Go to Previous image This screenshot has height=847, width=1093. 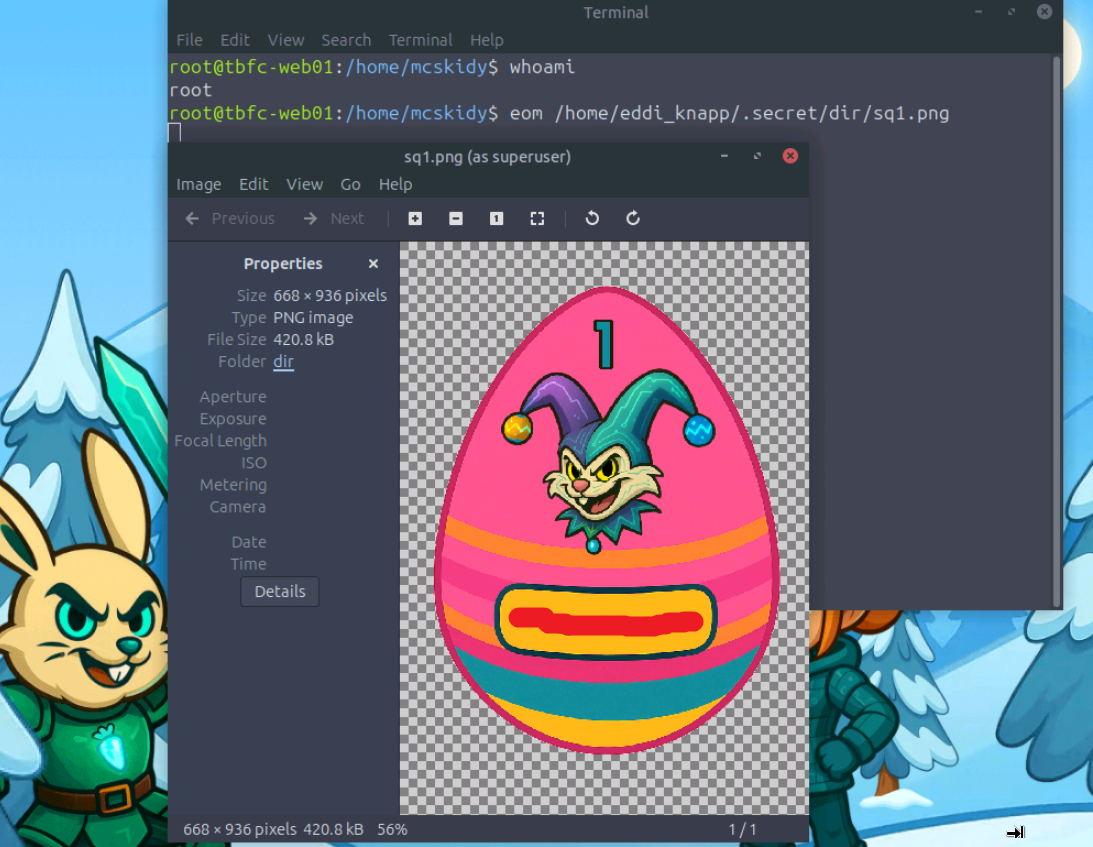(x=231, y=219)
